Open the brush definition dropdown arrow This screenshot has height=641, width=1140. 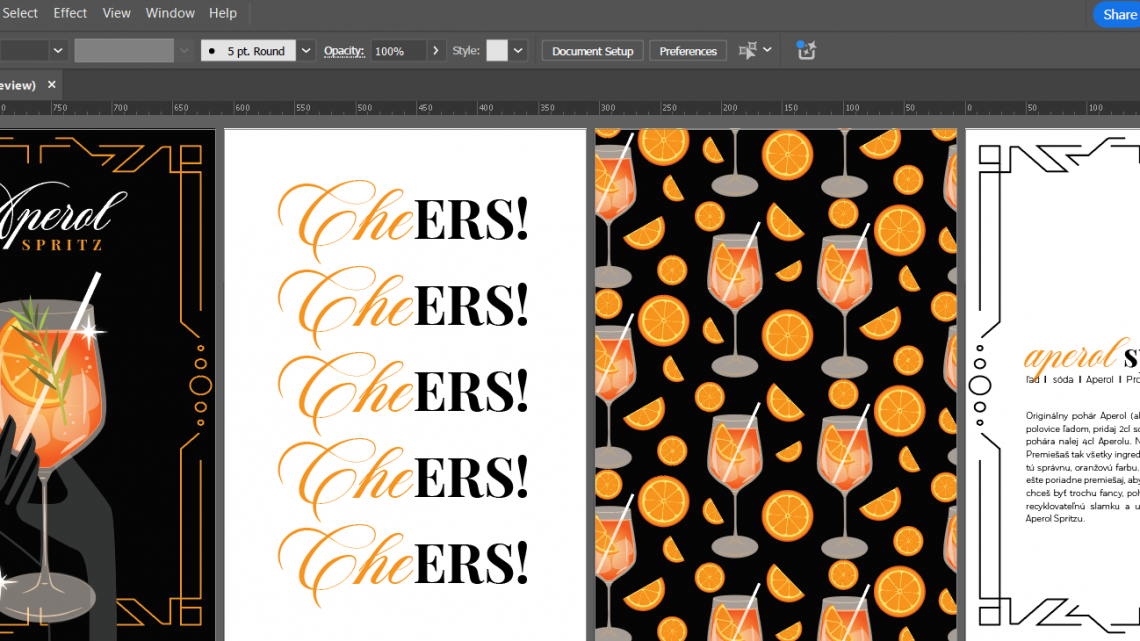point(306,51)
